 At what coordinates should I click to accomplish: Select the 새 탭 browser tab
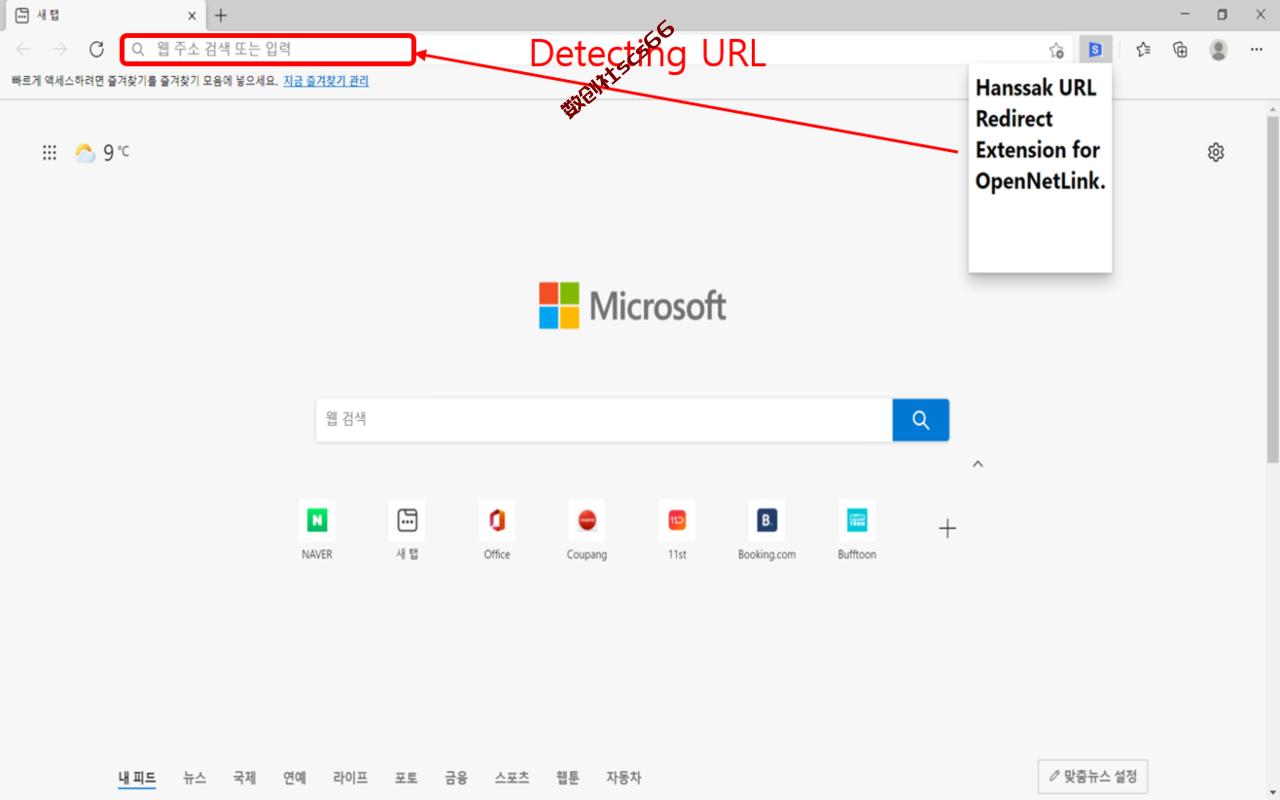click(105, 15)
